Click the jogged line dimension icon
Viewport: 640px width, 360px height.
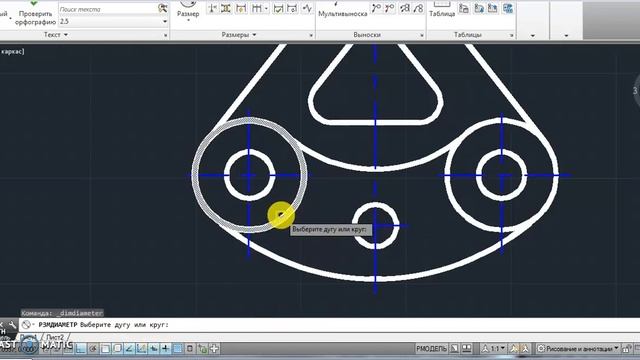307,8
